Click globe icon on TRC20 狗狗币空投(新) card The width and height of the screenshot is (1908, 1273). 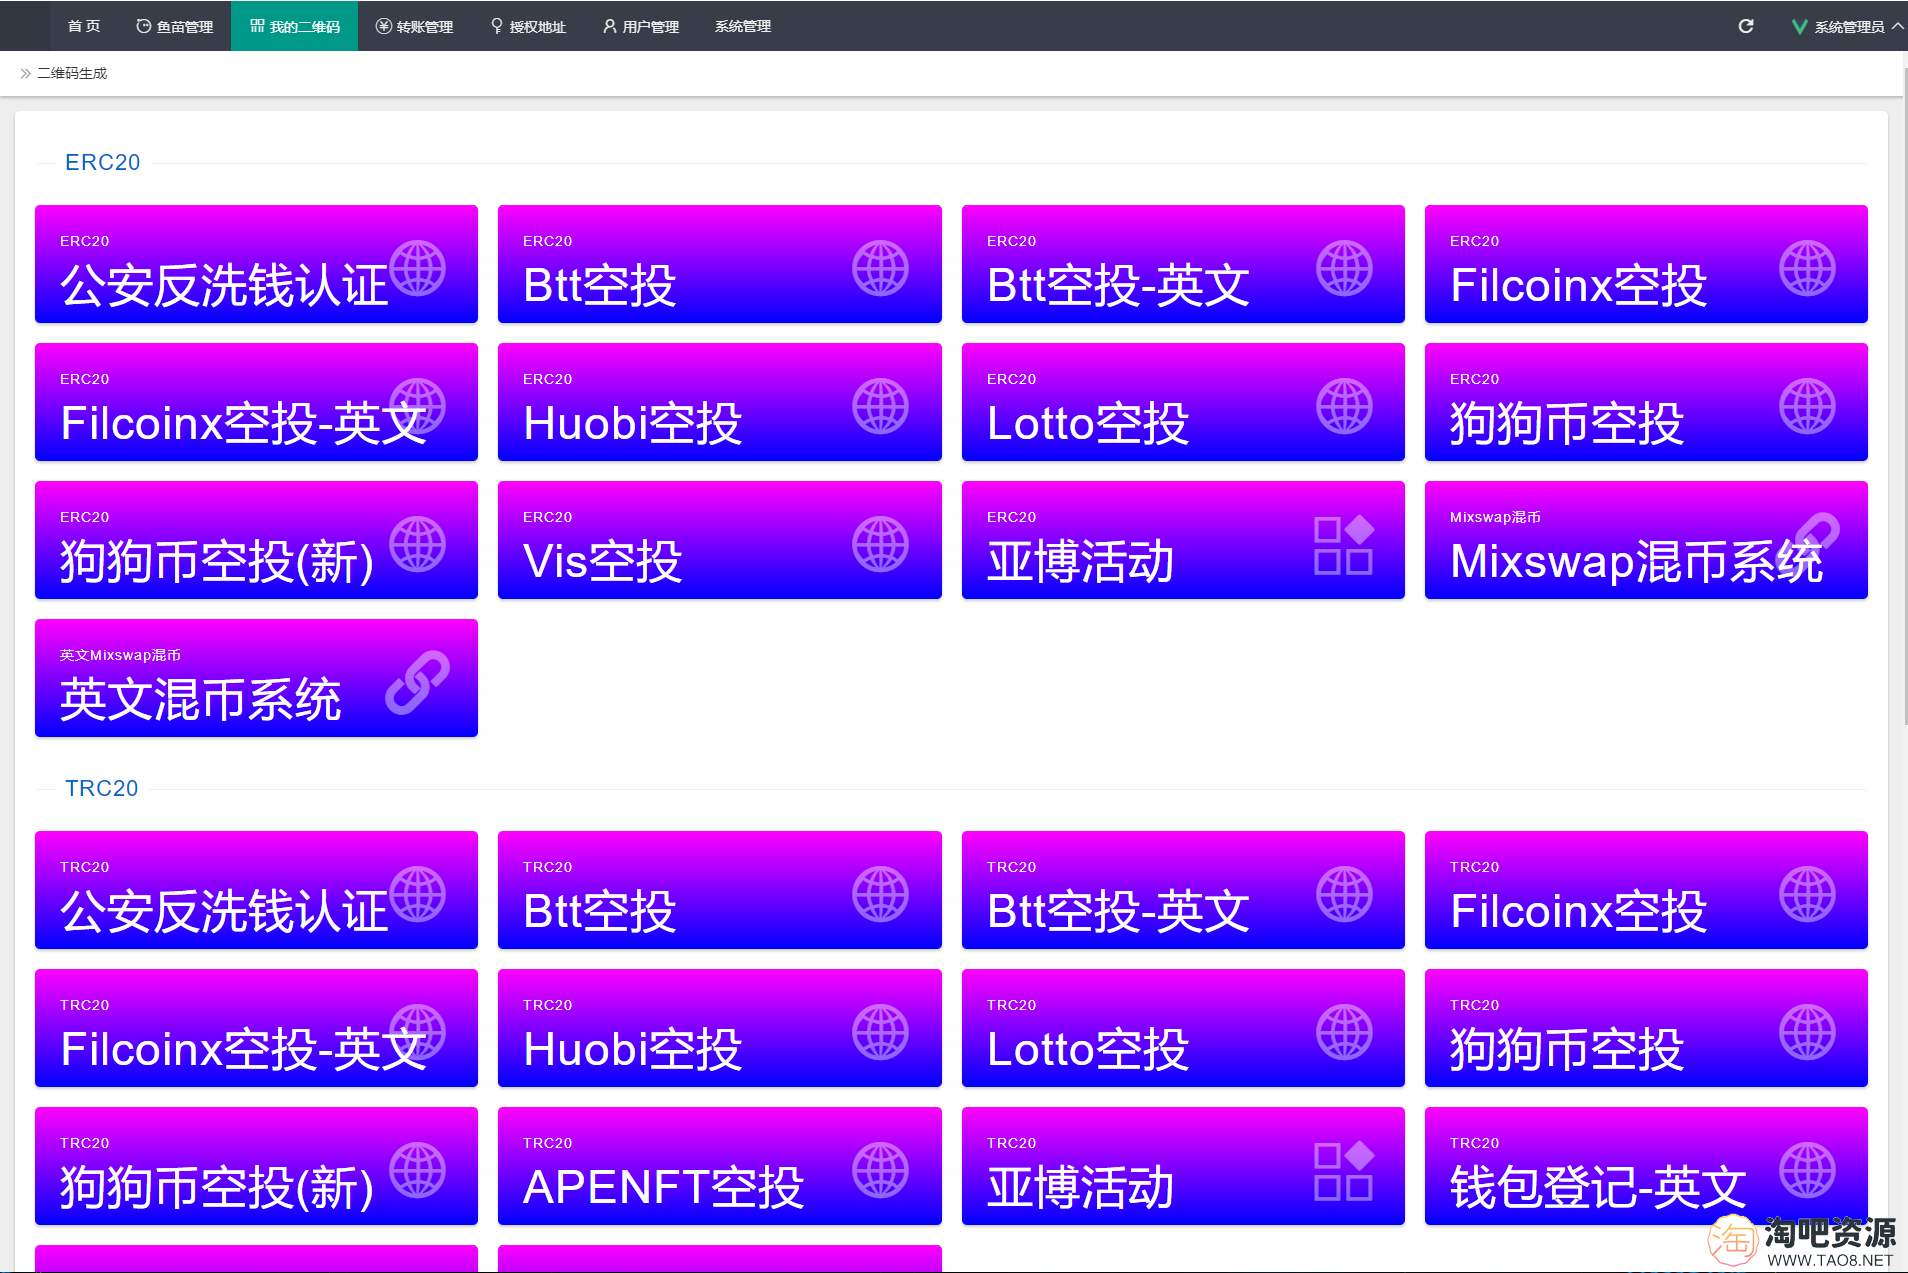coord(418,1170)
